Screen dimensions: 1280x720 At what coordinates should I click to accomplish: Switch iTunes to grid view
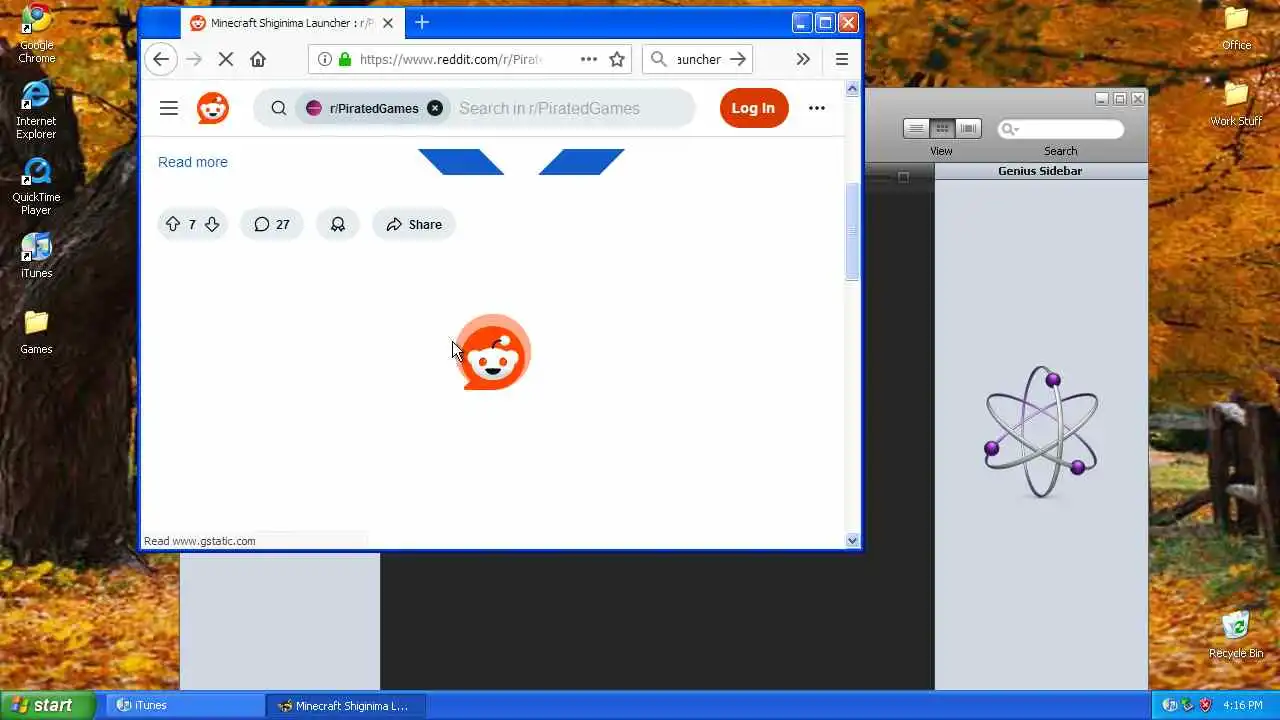coord(942,128)
